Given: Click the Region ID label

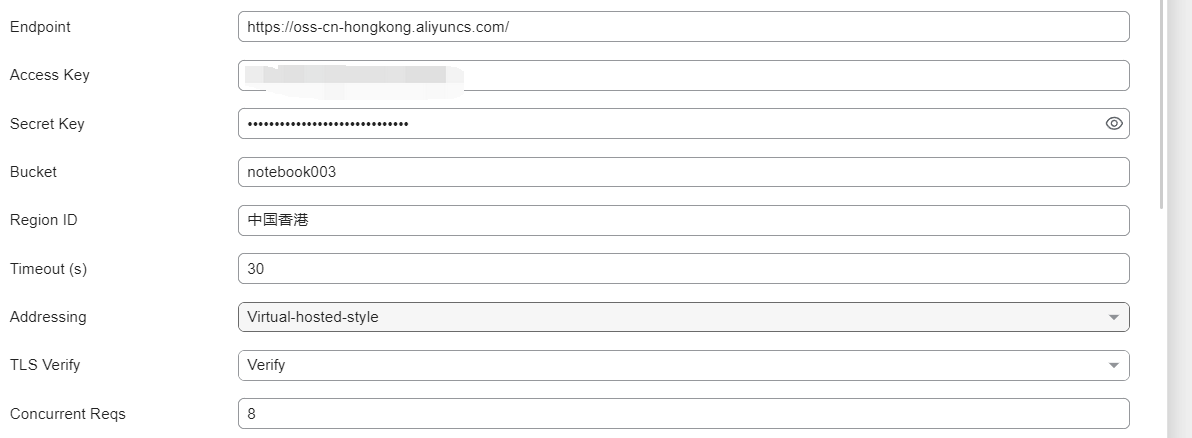Looking at the screenshot, I should coord(43,220).
